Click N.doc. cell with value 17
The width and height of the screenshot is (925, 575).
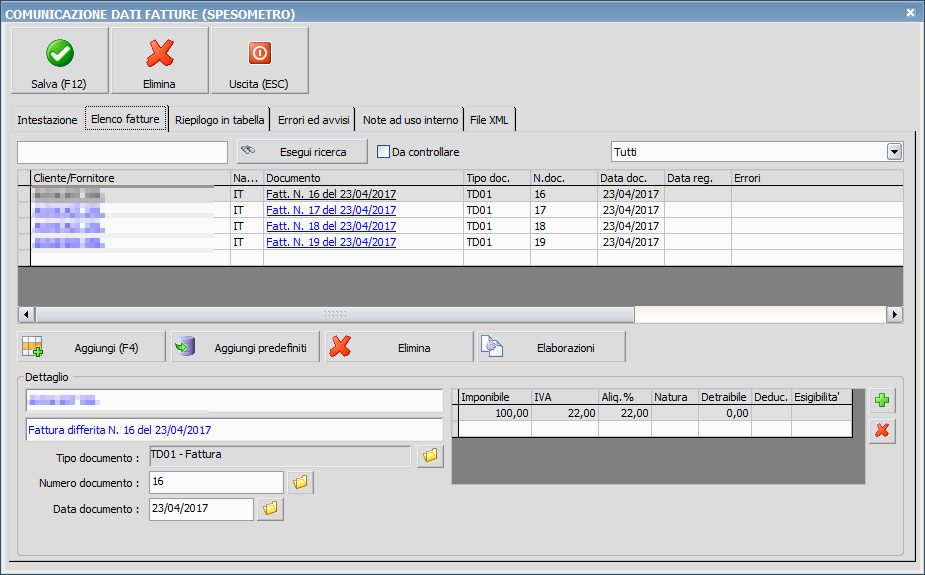pyautogui.click(x=564, y=210)
